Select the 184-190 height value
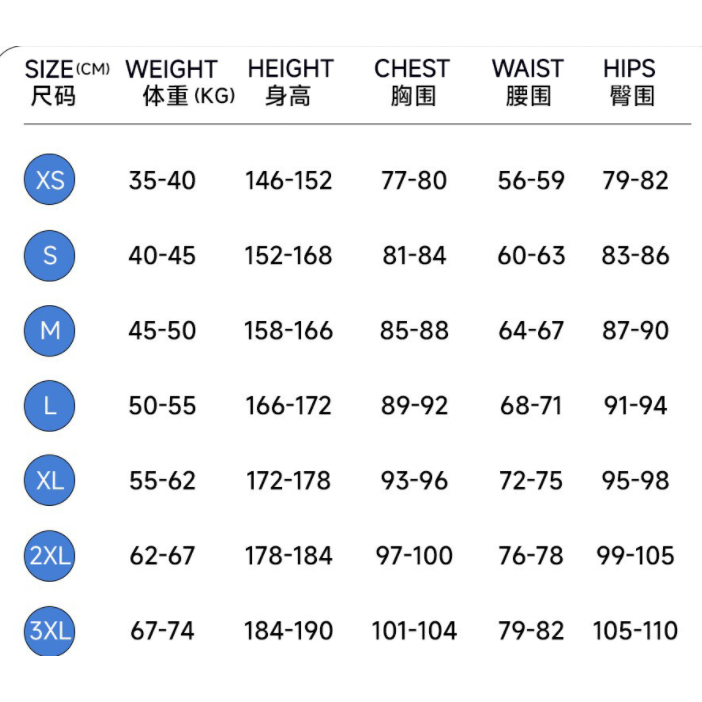702x702 pixels. click(x=289, y=631)
